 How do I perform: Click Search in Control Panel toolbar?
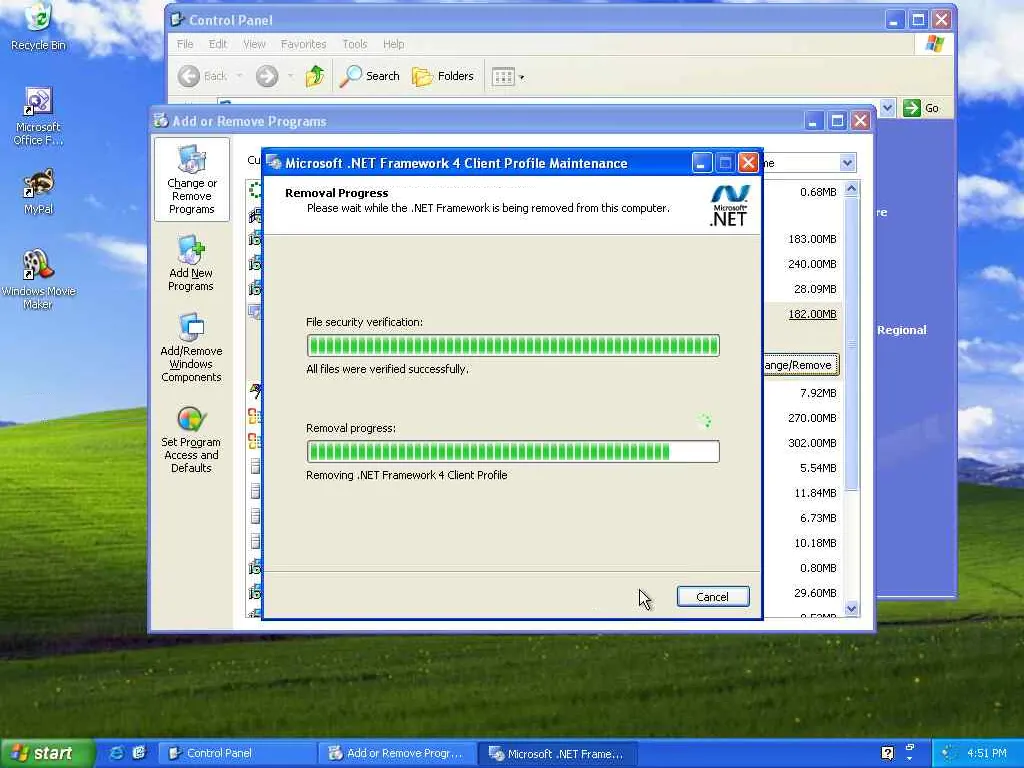pyautogui.click(x=370, y=76)
